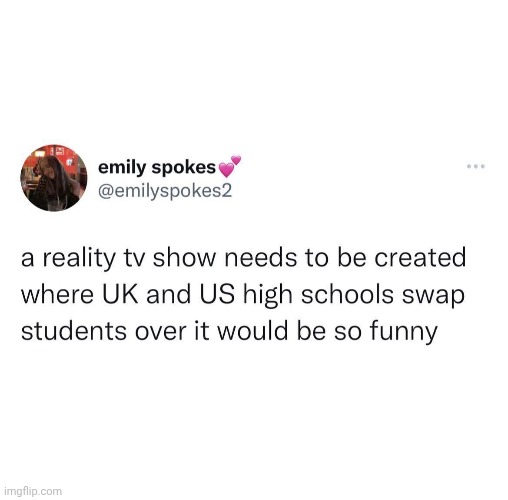Select the word 'reality' in the tweet
The image size is (508, 500).
point(77,259)
